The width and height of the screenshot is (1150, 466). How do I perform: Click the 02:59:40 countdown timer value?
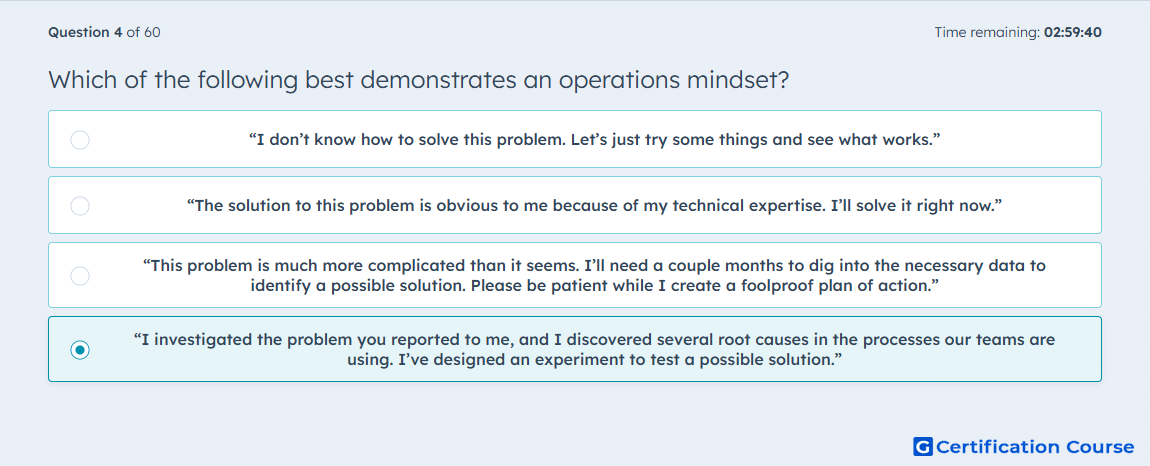pyautogui.click(x=1073, y=32)
